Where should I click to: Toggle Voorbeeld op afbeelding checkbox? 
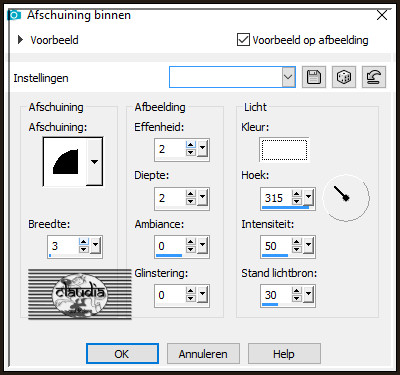pos(243,40)
